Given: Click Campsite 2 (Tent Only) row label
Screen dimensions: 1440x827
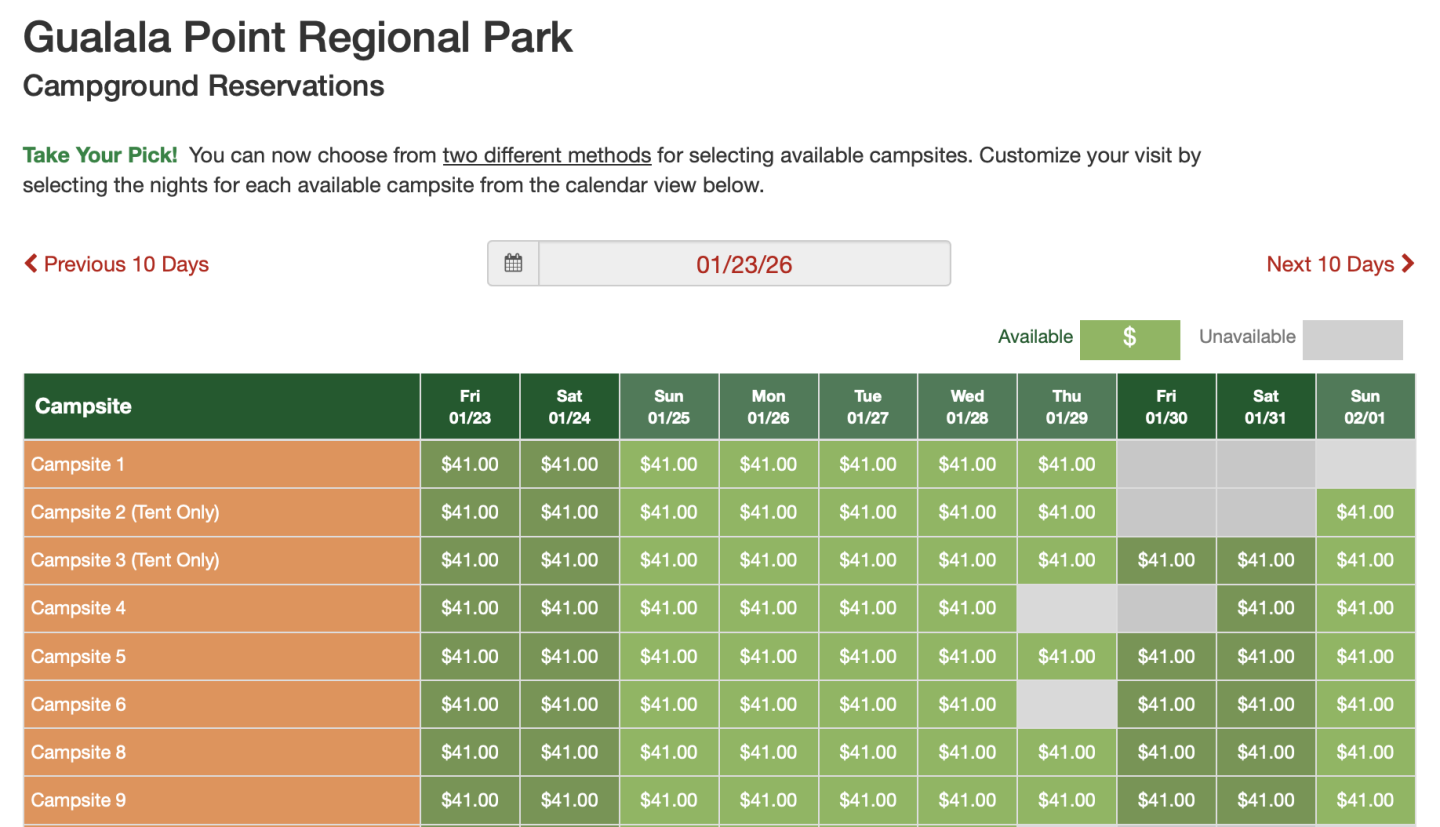Looking at the screenshot, I should click(125, 512).
